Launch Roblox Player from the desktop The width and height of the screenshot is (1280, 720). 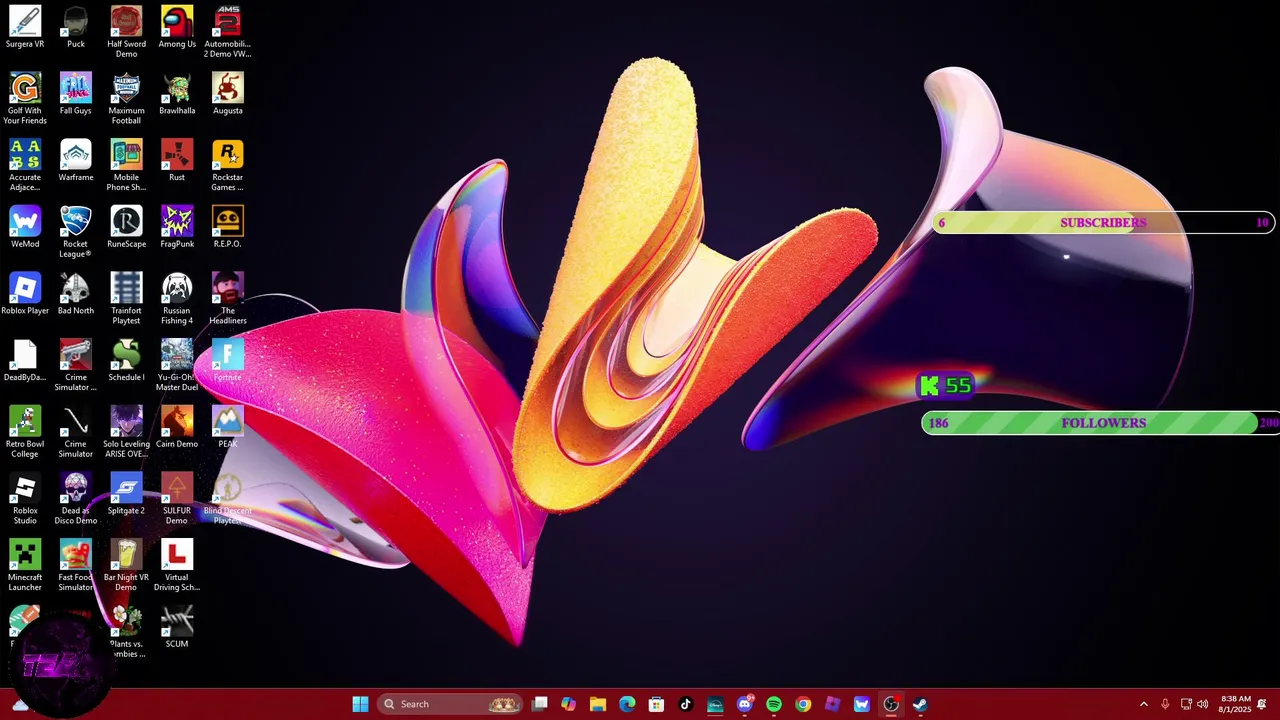pos(25,293)
